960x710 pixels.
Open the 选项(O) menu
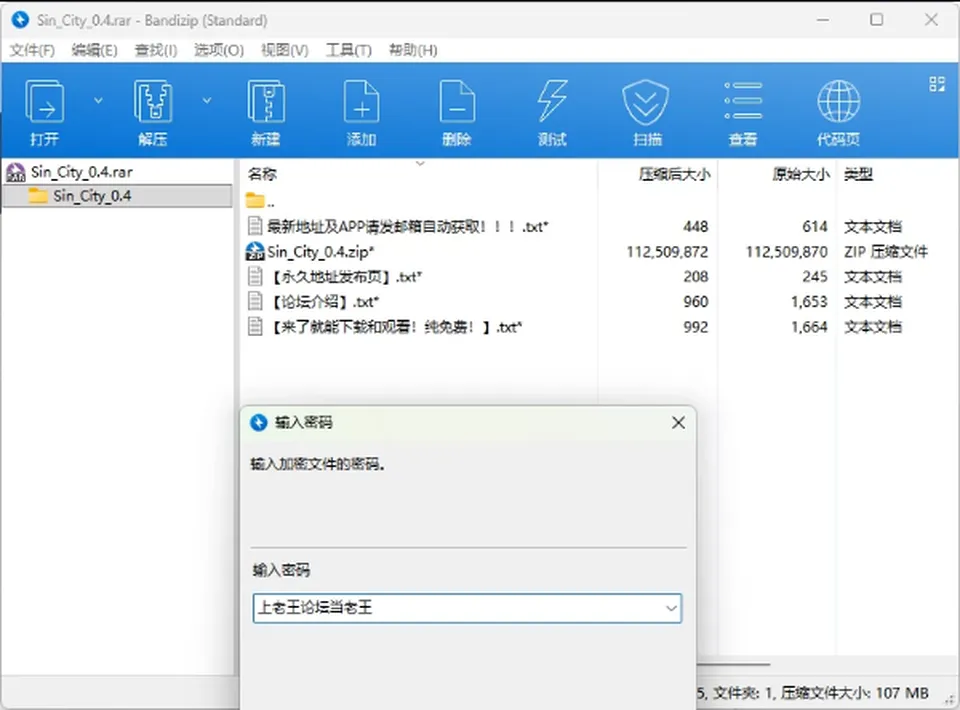pyautogui.click(x=219, y=50)
